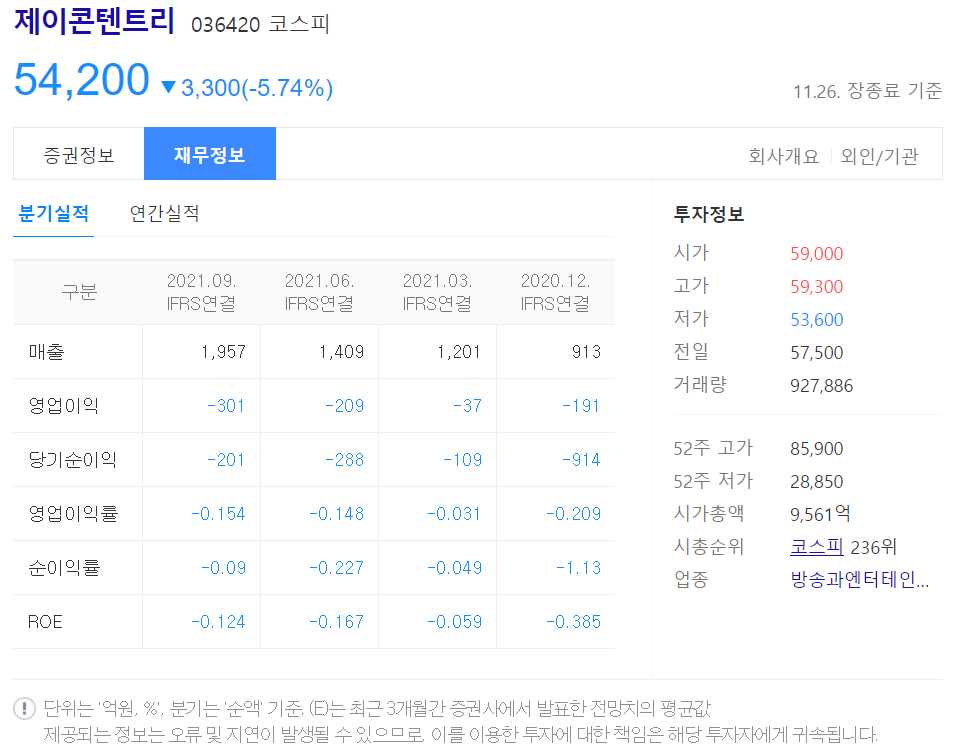Image resolution: width=965 pixels, height=746 pixels.
Task: Click 매출 value 1,957
Action: pyautogui.click(x=223, y=352)
